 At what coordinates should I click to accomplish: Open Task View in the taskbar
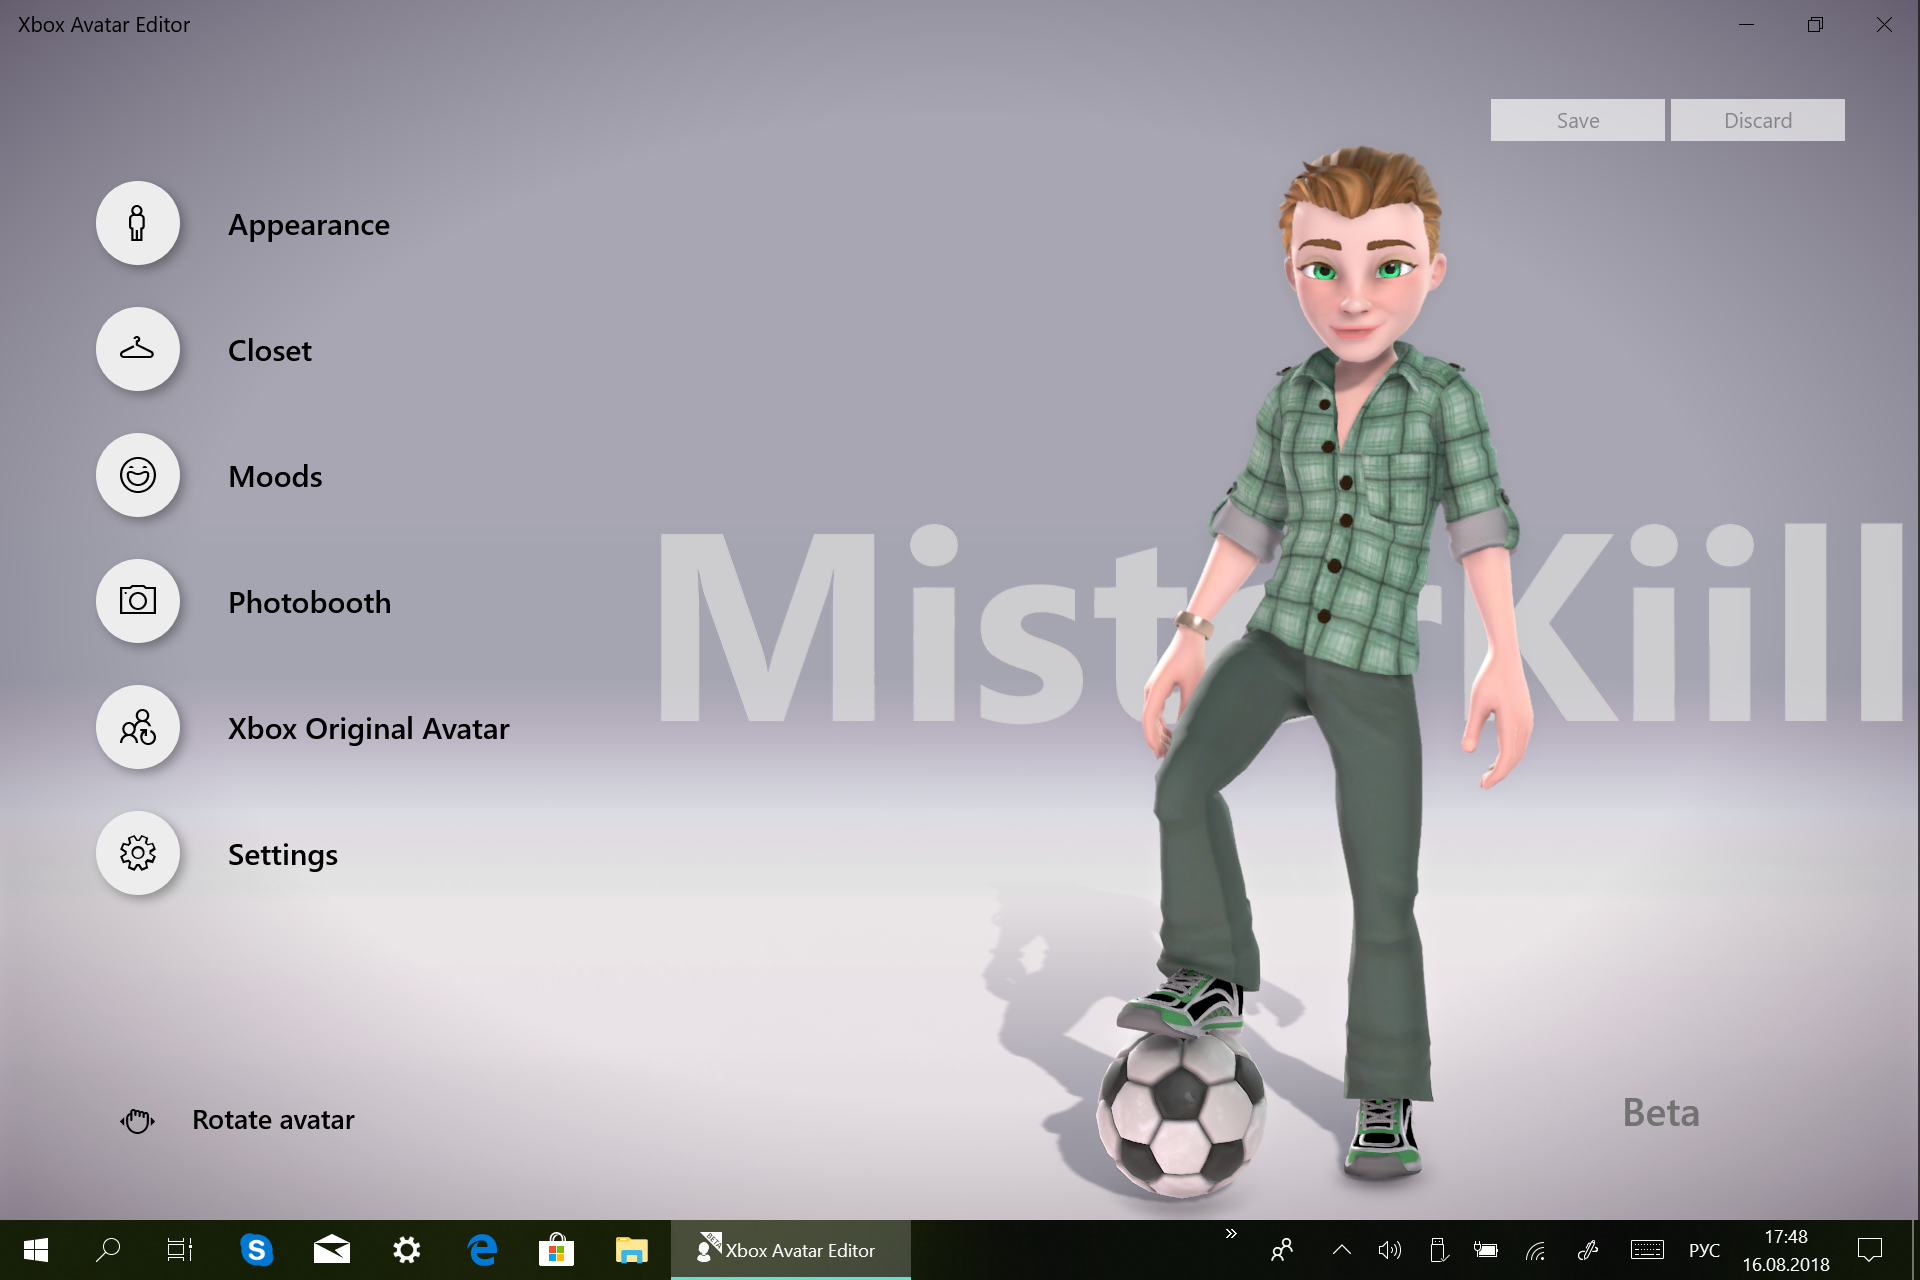pos(180,1250)
